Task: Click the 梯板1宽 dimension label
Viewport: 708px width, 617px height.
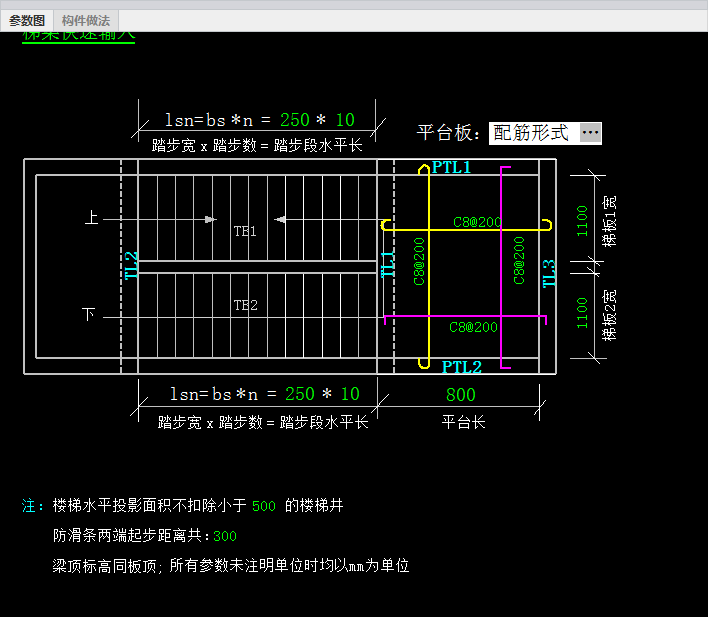Action: pos(610,221)
